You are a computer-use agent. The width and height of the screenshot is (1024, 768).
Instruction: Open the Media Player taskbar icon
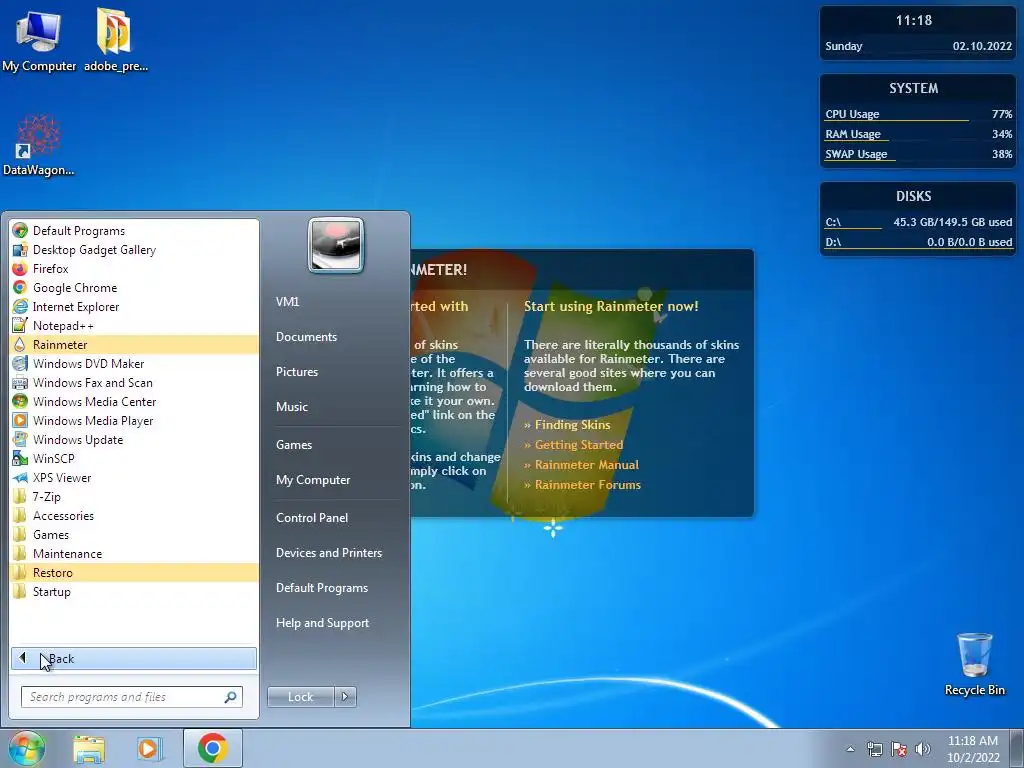(149, 749)
